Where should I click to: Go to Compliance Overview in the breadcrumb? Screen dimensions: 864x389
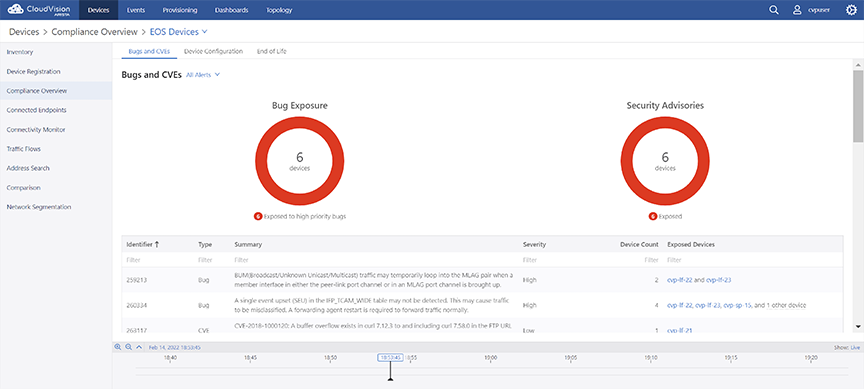95,32
